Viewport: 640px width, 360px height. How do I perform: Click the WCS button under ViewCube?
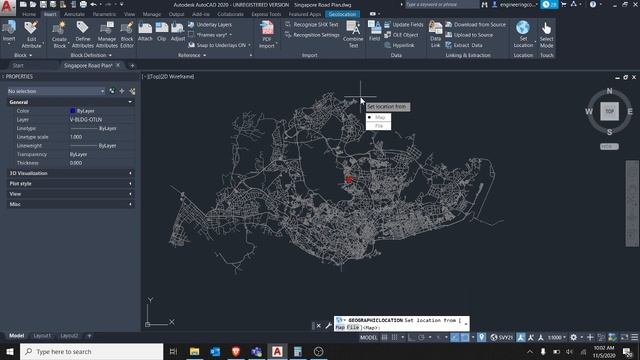tap(609, 147)
